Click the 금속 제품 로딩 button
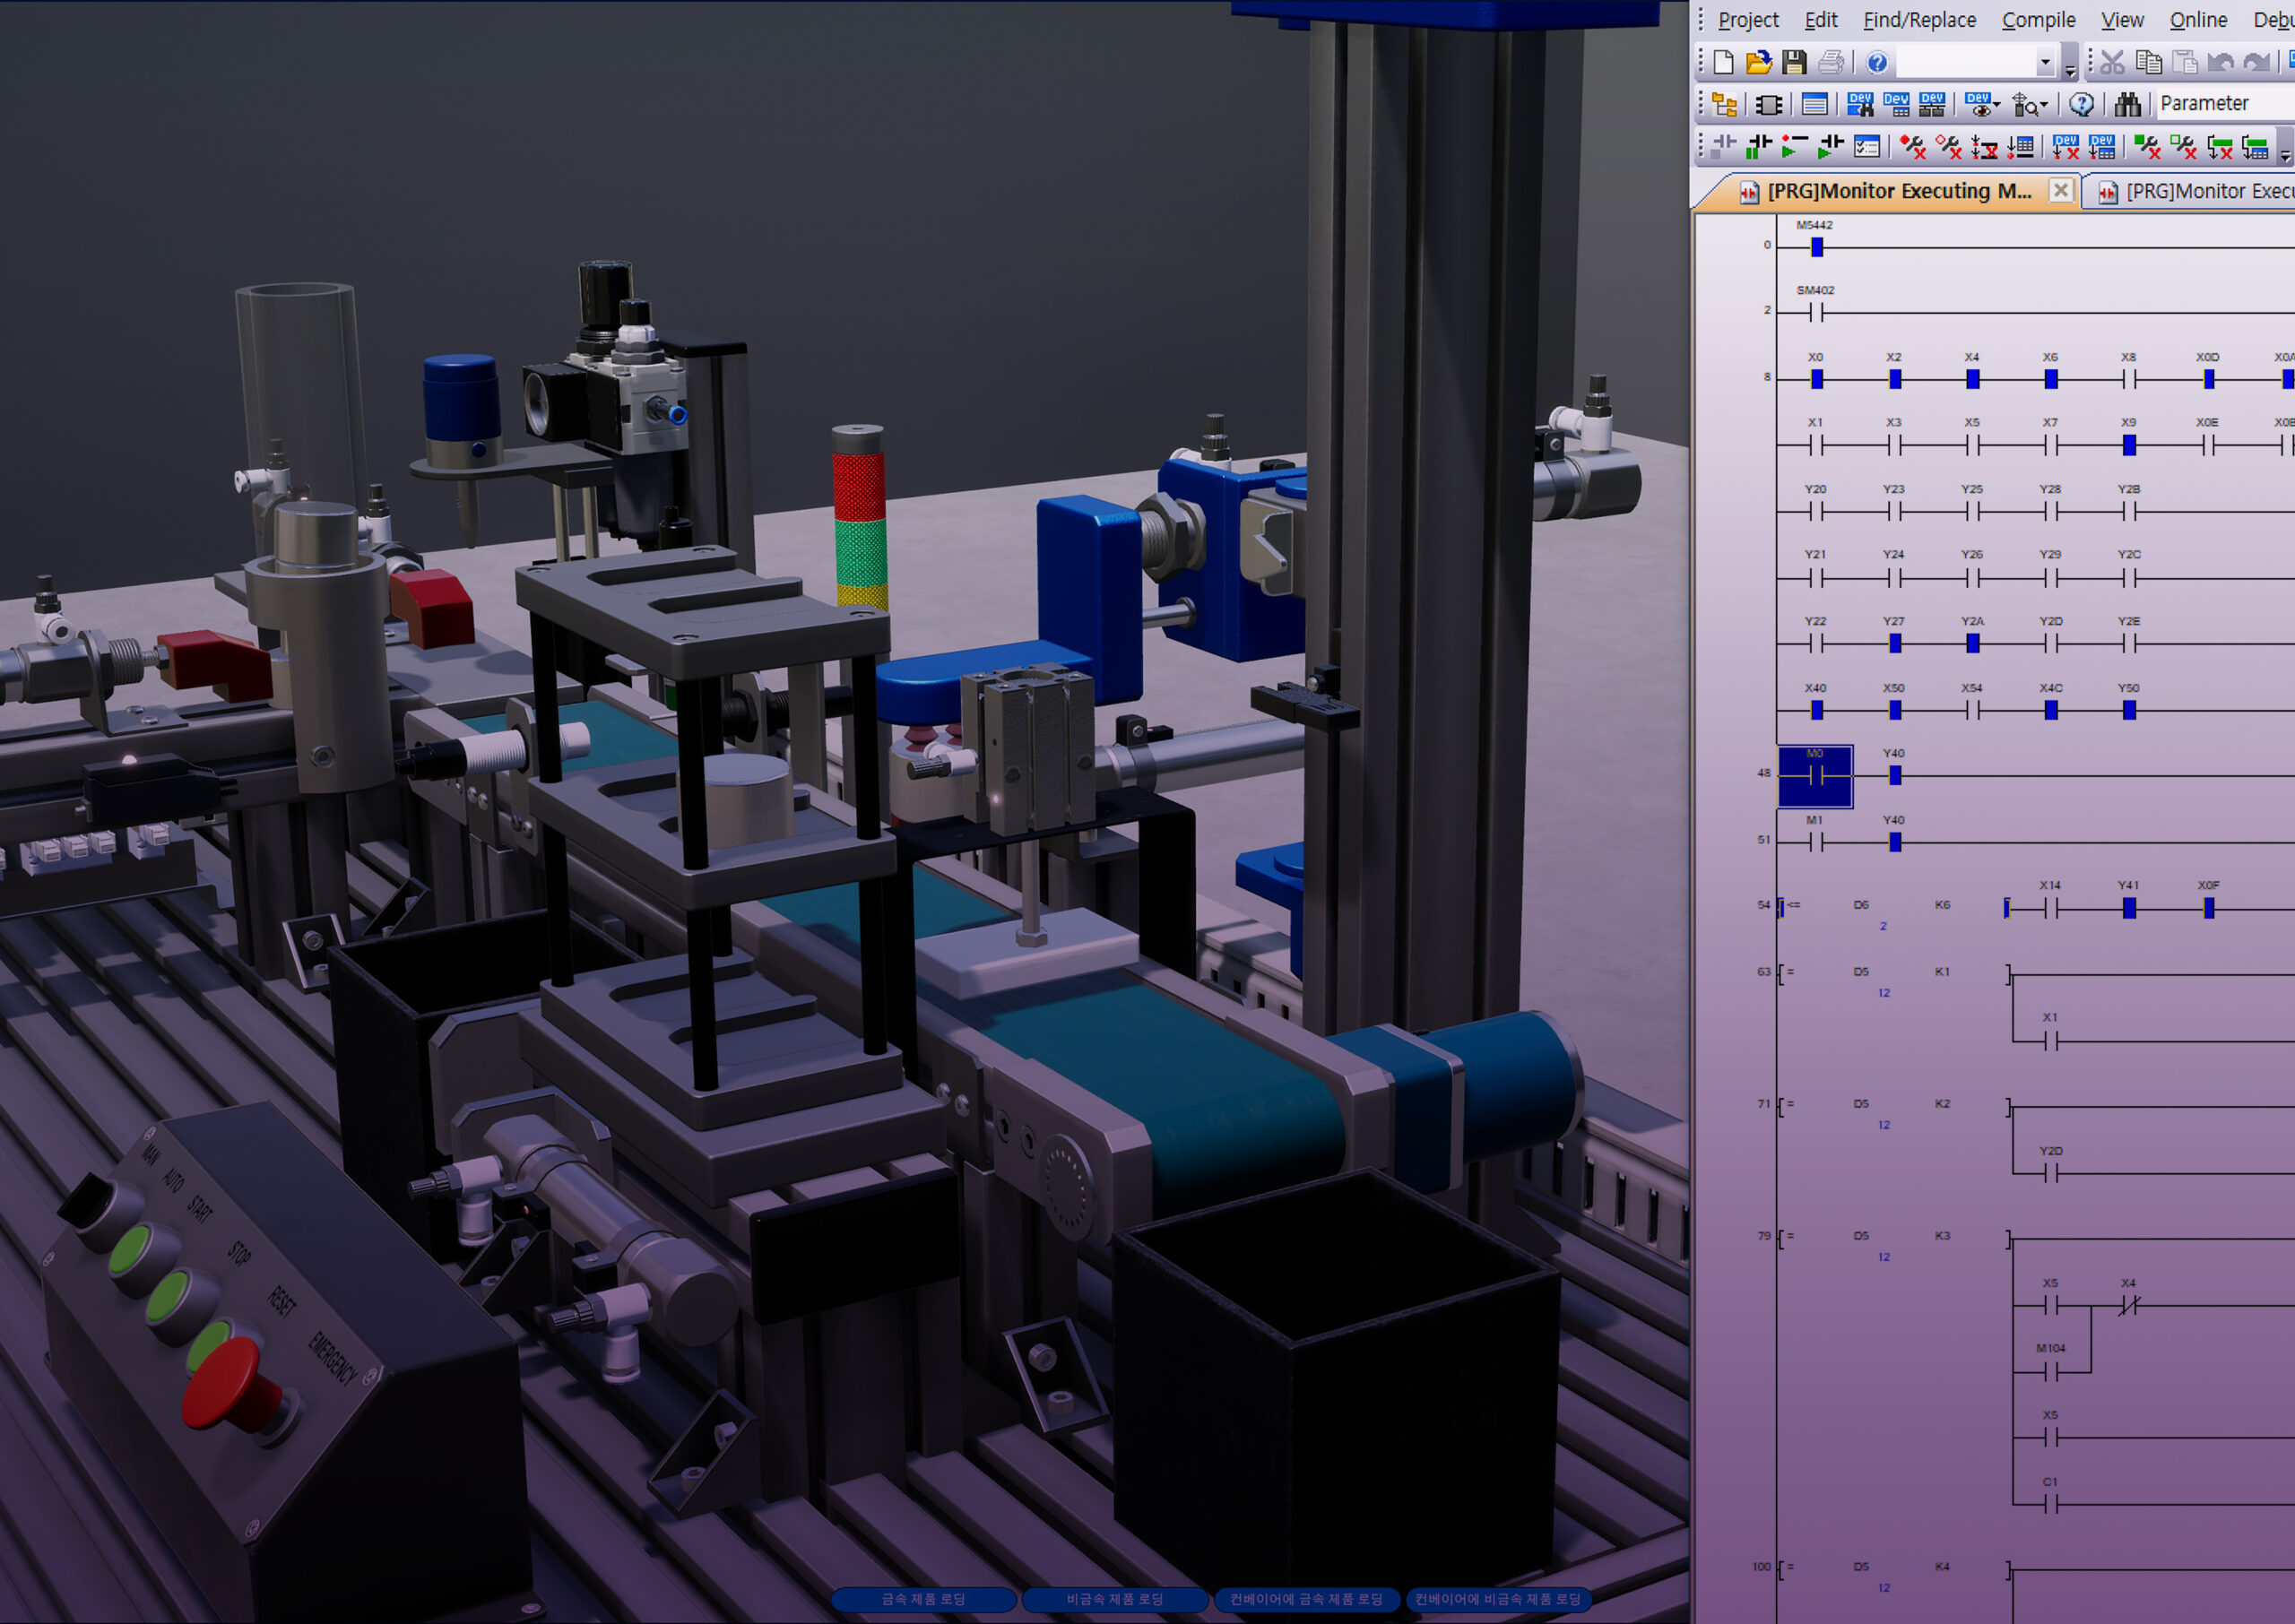2295x1624 pixels. tap(922, 1599)
